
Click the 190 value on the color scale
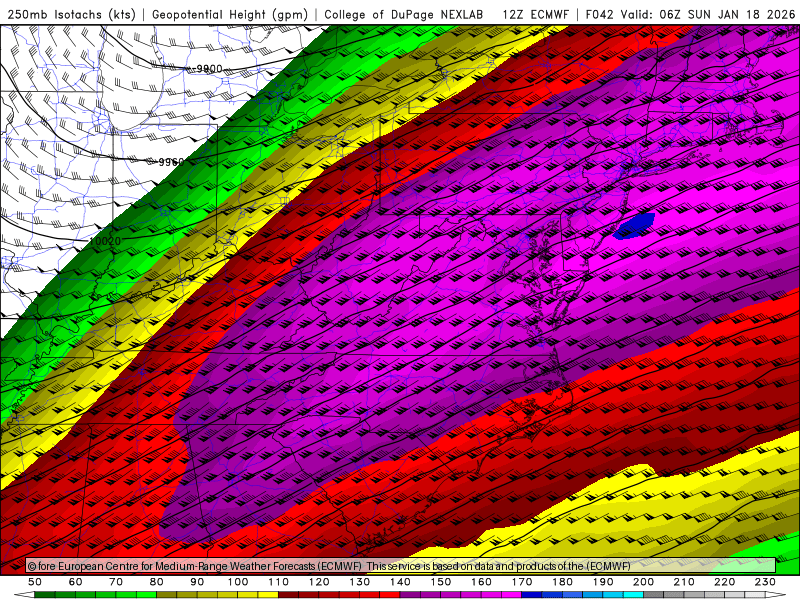(x=603, y=582)
